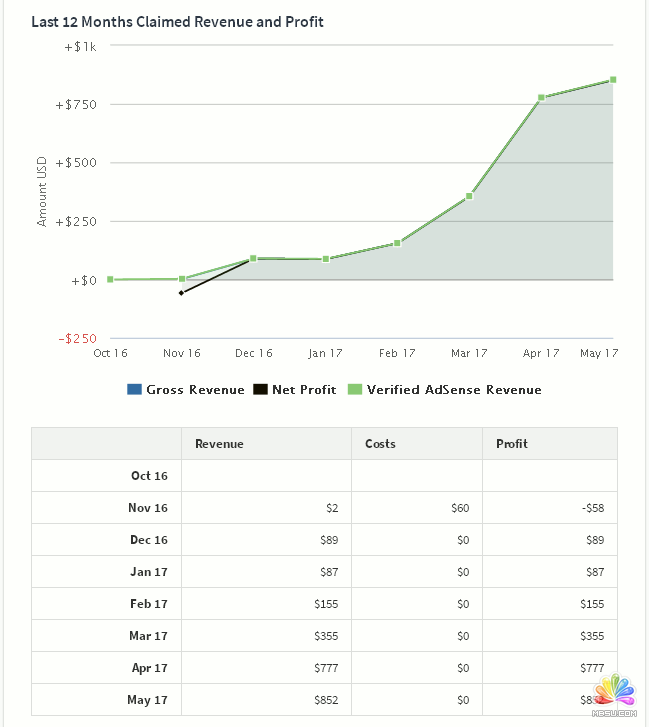Hide the Gross Revenue series via legend label
Viewport: 649px width, 727px height.
point(194,390)
